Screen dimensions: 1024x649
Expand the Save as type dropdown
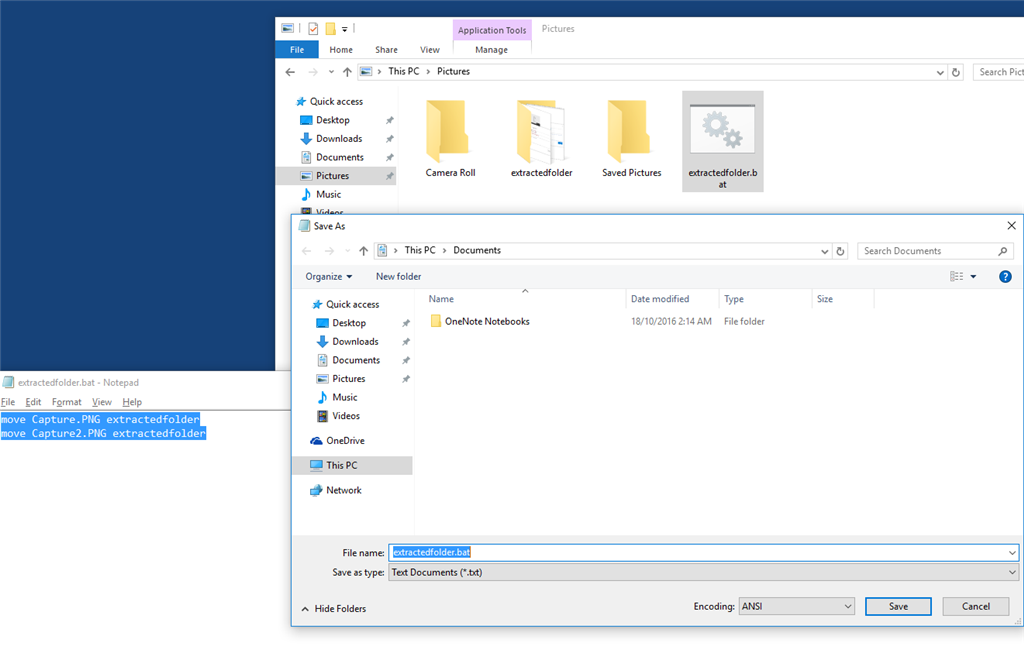1012,573
